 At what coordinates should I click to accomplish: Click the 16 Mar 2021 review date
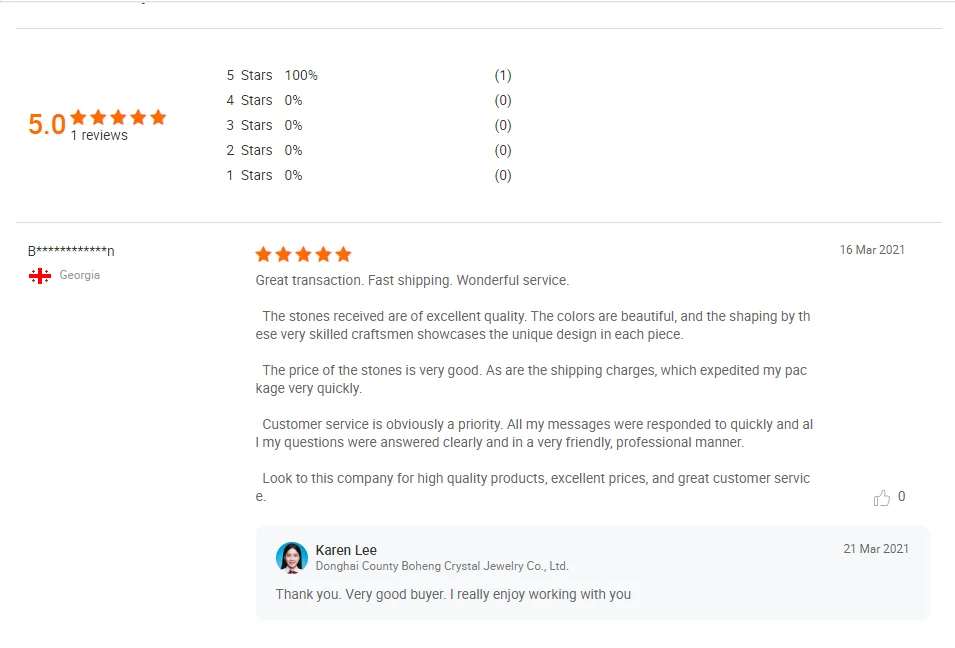tap(872, 250)
